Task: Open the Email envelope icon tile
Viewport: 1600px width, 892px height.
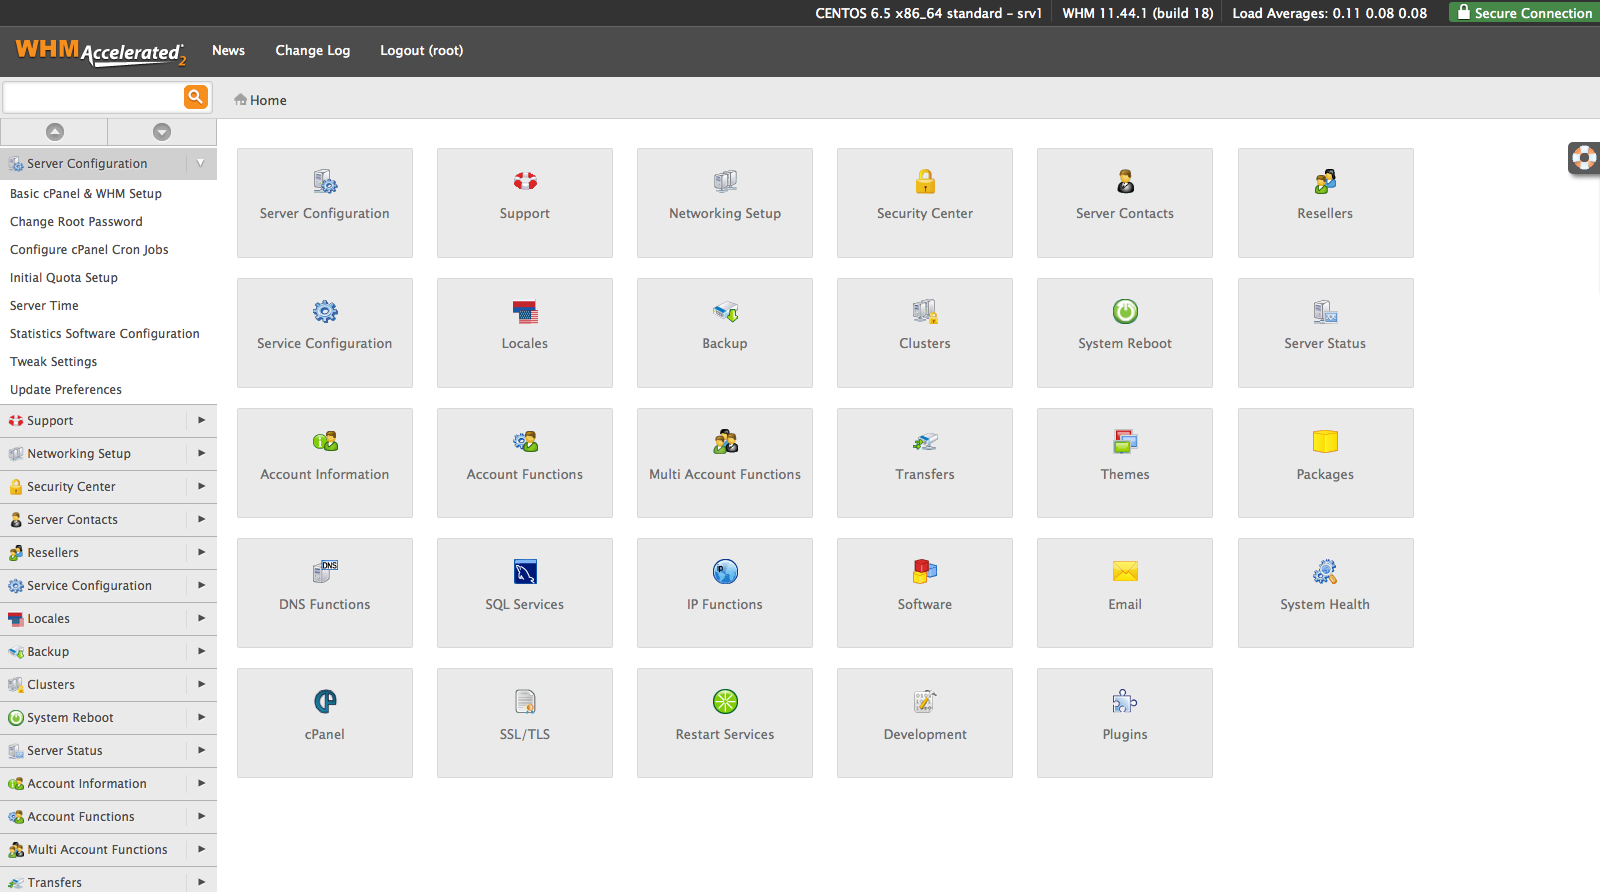Action: point(1125,572)
